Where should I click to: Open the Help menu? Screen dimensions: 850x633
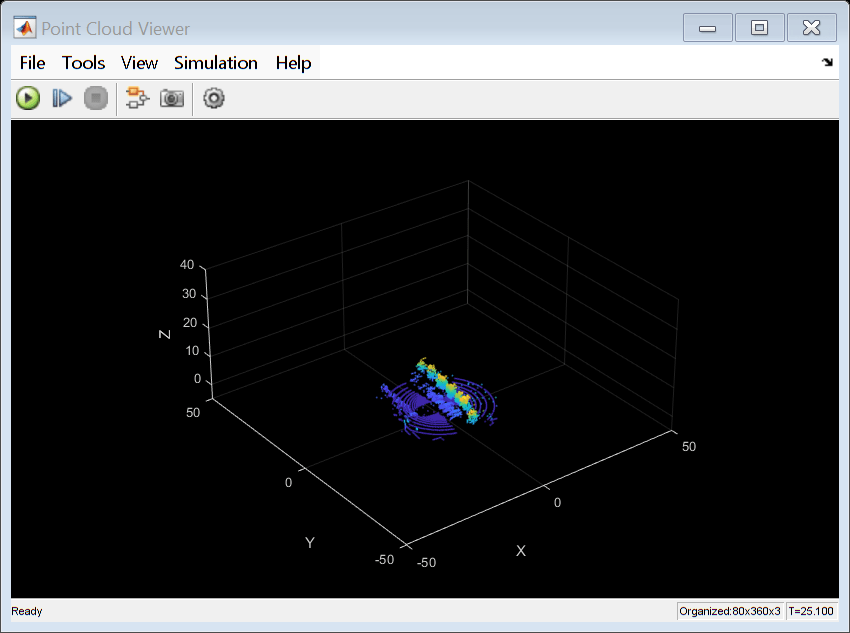click(x=293, y=62)
